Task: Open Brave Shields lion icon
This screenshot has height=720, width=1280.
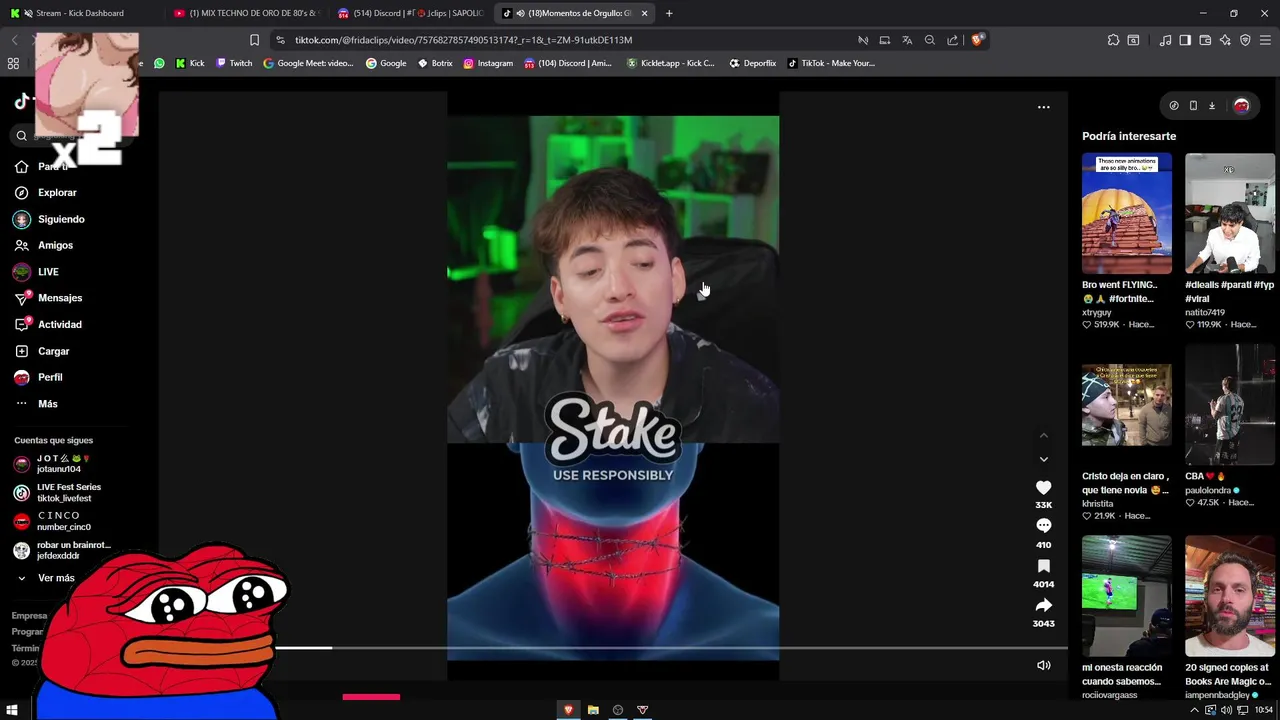Action: pyautogui.click(x=978, y=40)
